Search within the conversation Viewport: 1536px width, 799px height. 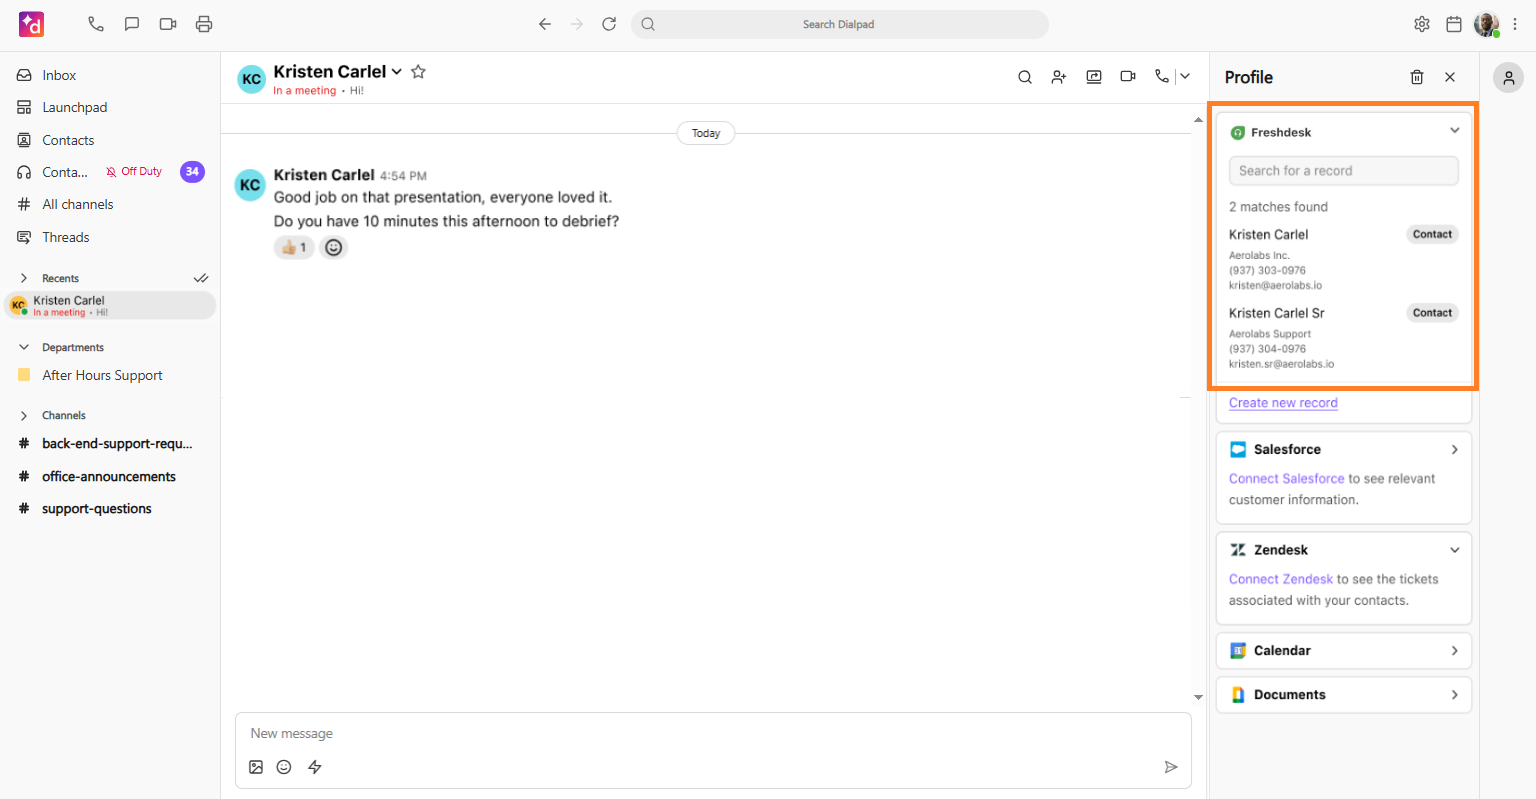tap(1025, 77)
